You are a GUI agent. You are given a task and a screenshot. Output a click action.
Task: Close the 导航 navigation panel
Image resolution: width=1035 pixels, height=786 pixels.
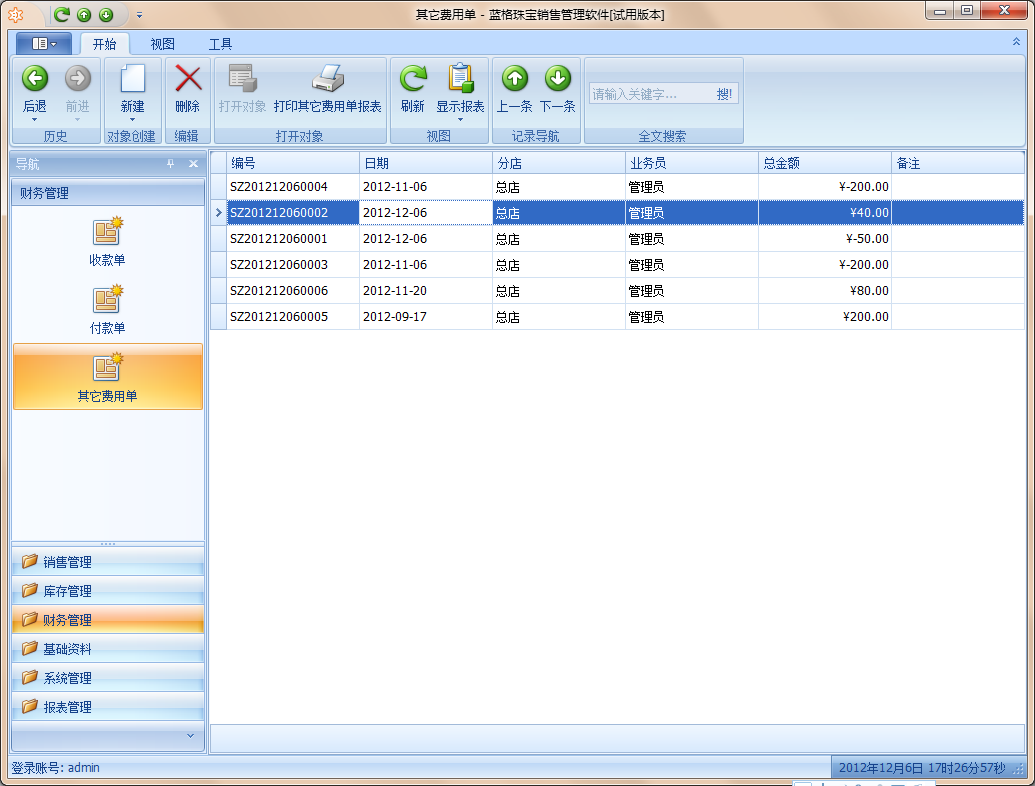click(x=193, y=164)
